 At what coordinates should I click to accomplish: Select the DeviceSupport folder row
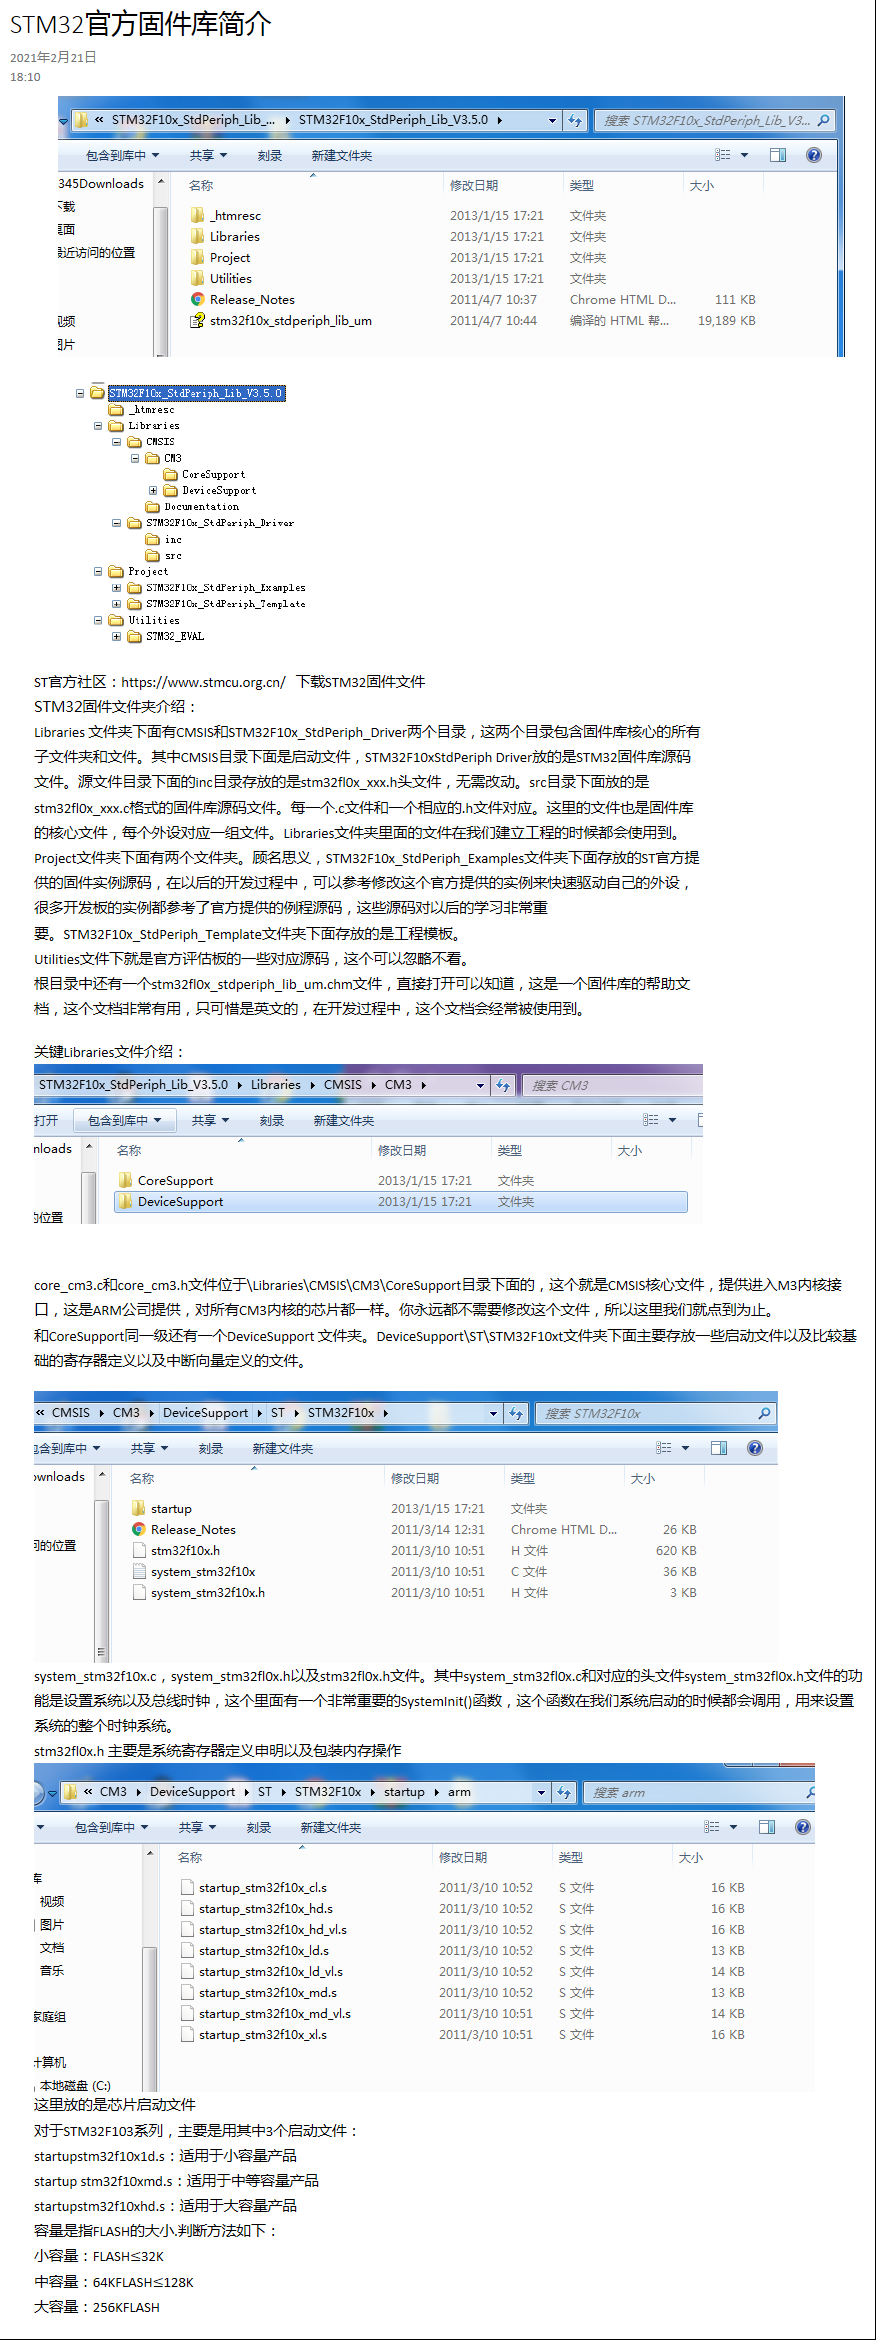coord(401,1202)
